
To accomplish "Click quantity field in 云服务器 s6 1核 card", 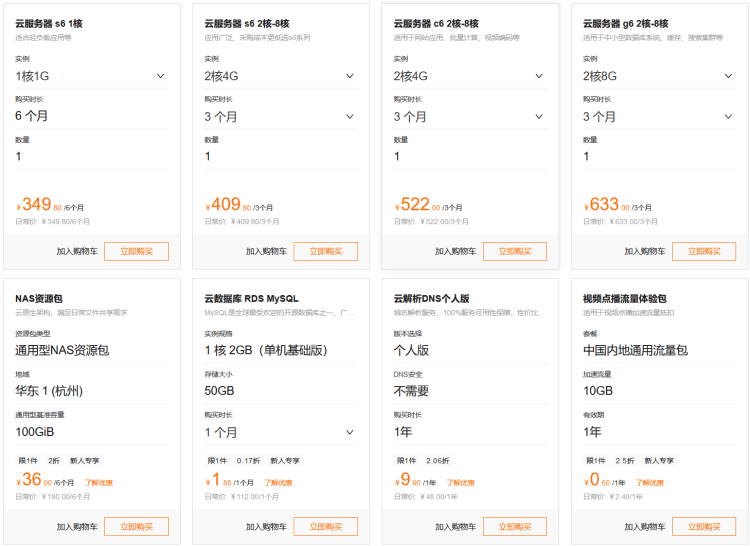I will 90,157.
